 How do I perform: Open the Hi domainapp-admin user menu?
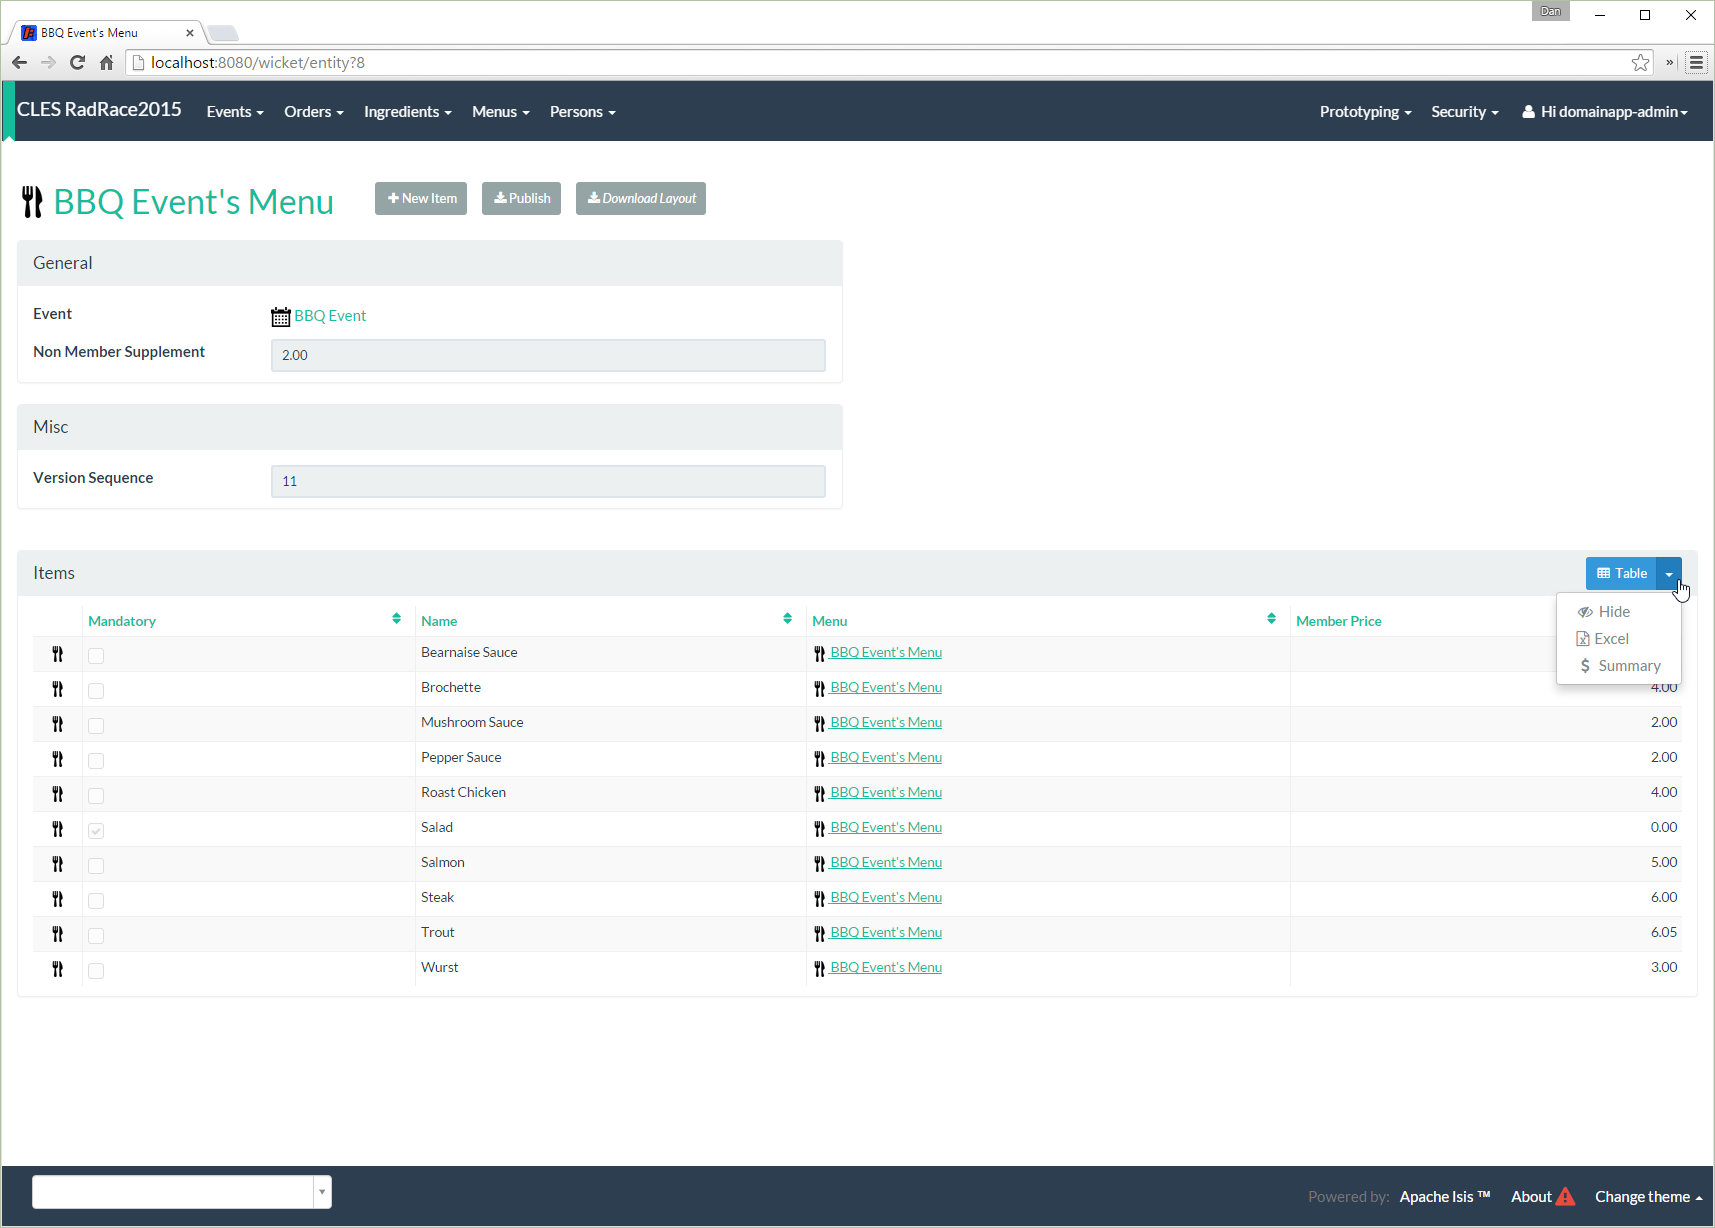tap(1605, 112)
